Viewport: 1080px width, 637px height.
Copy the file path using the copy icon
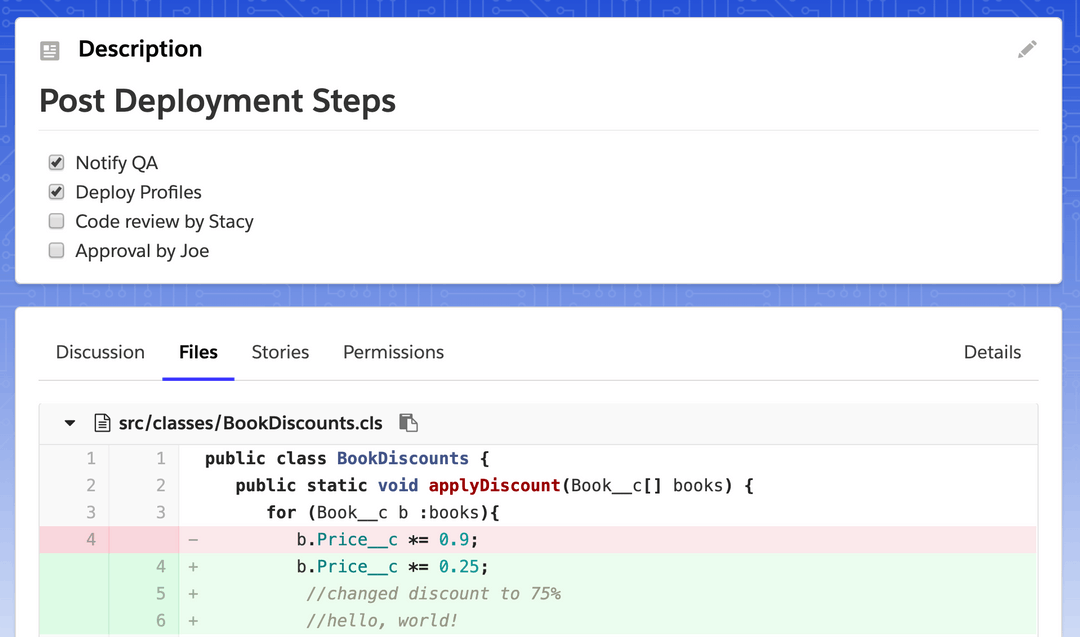click(x=408, y=422)
